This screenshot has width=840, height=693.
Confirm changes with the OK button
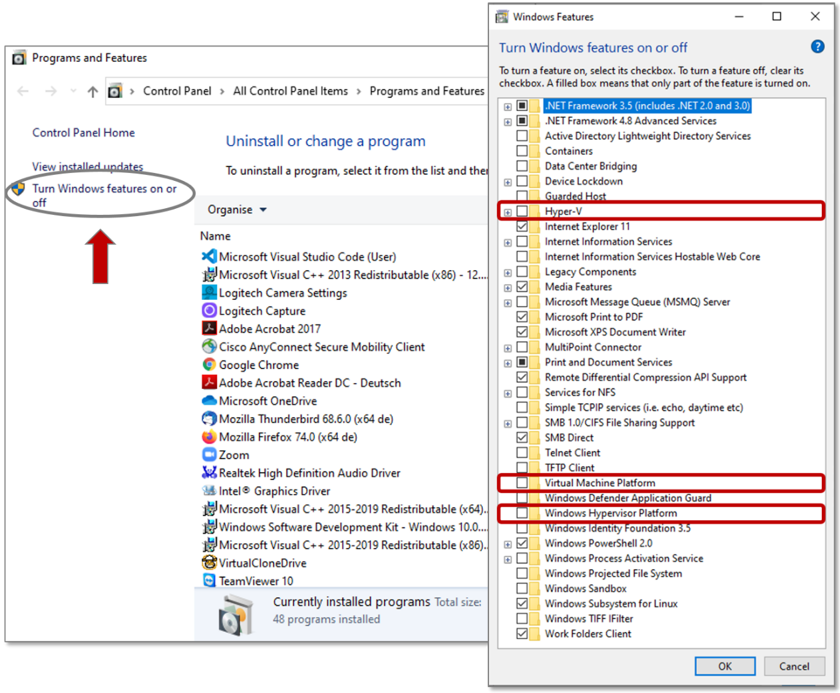(724, 666)
